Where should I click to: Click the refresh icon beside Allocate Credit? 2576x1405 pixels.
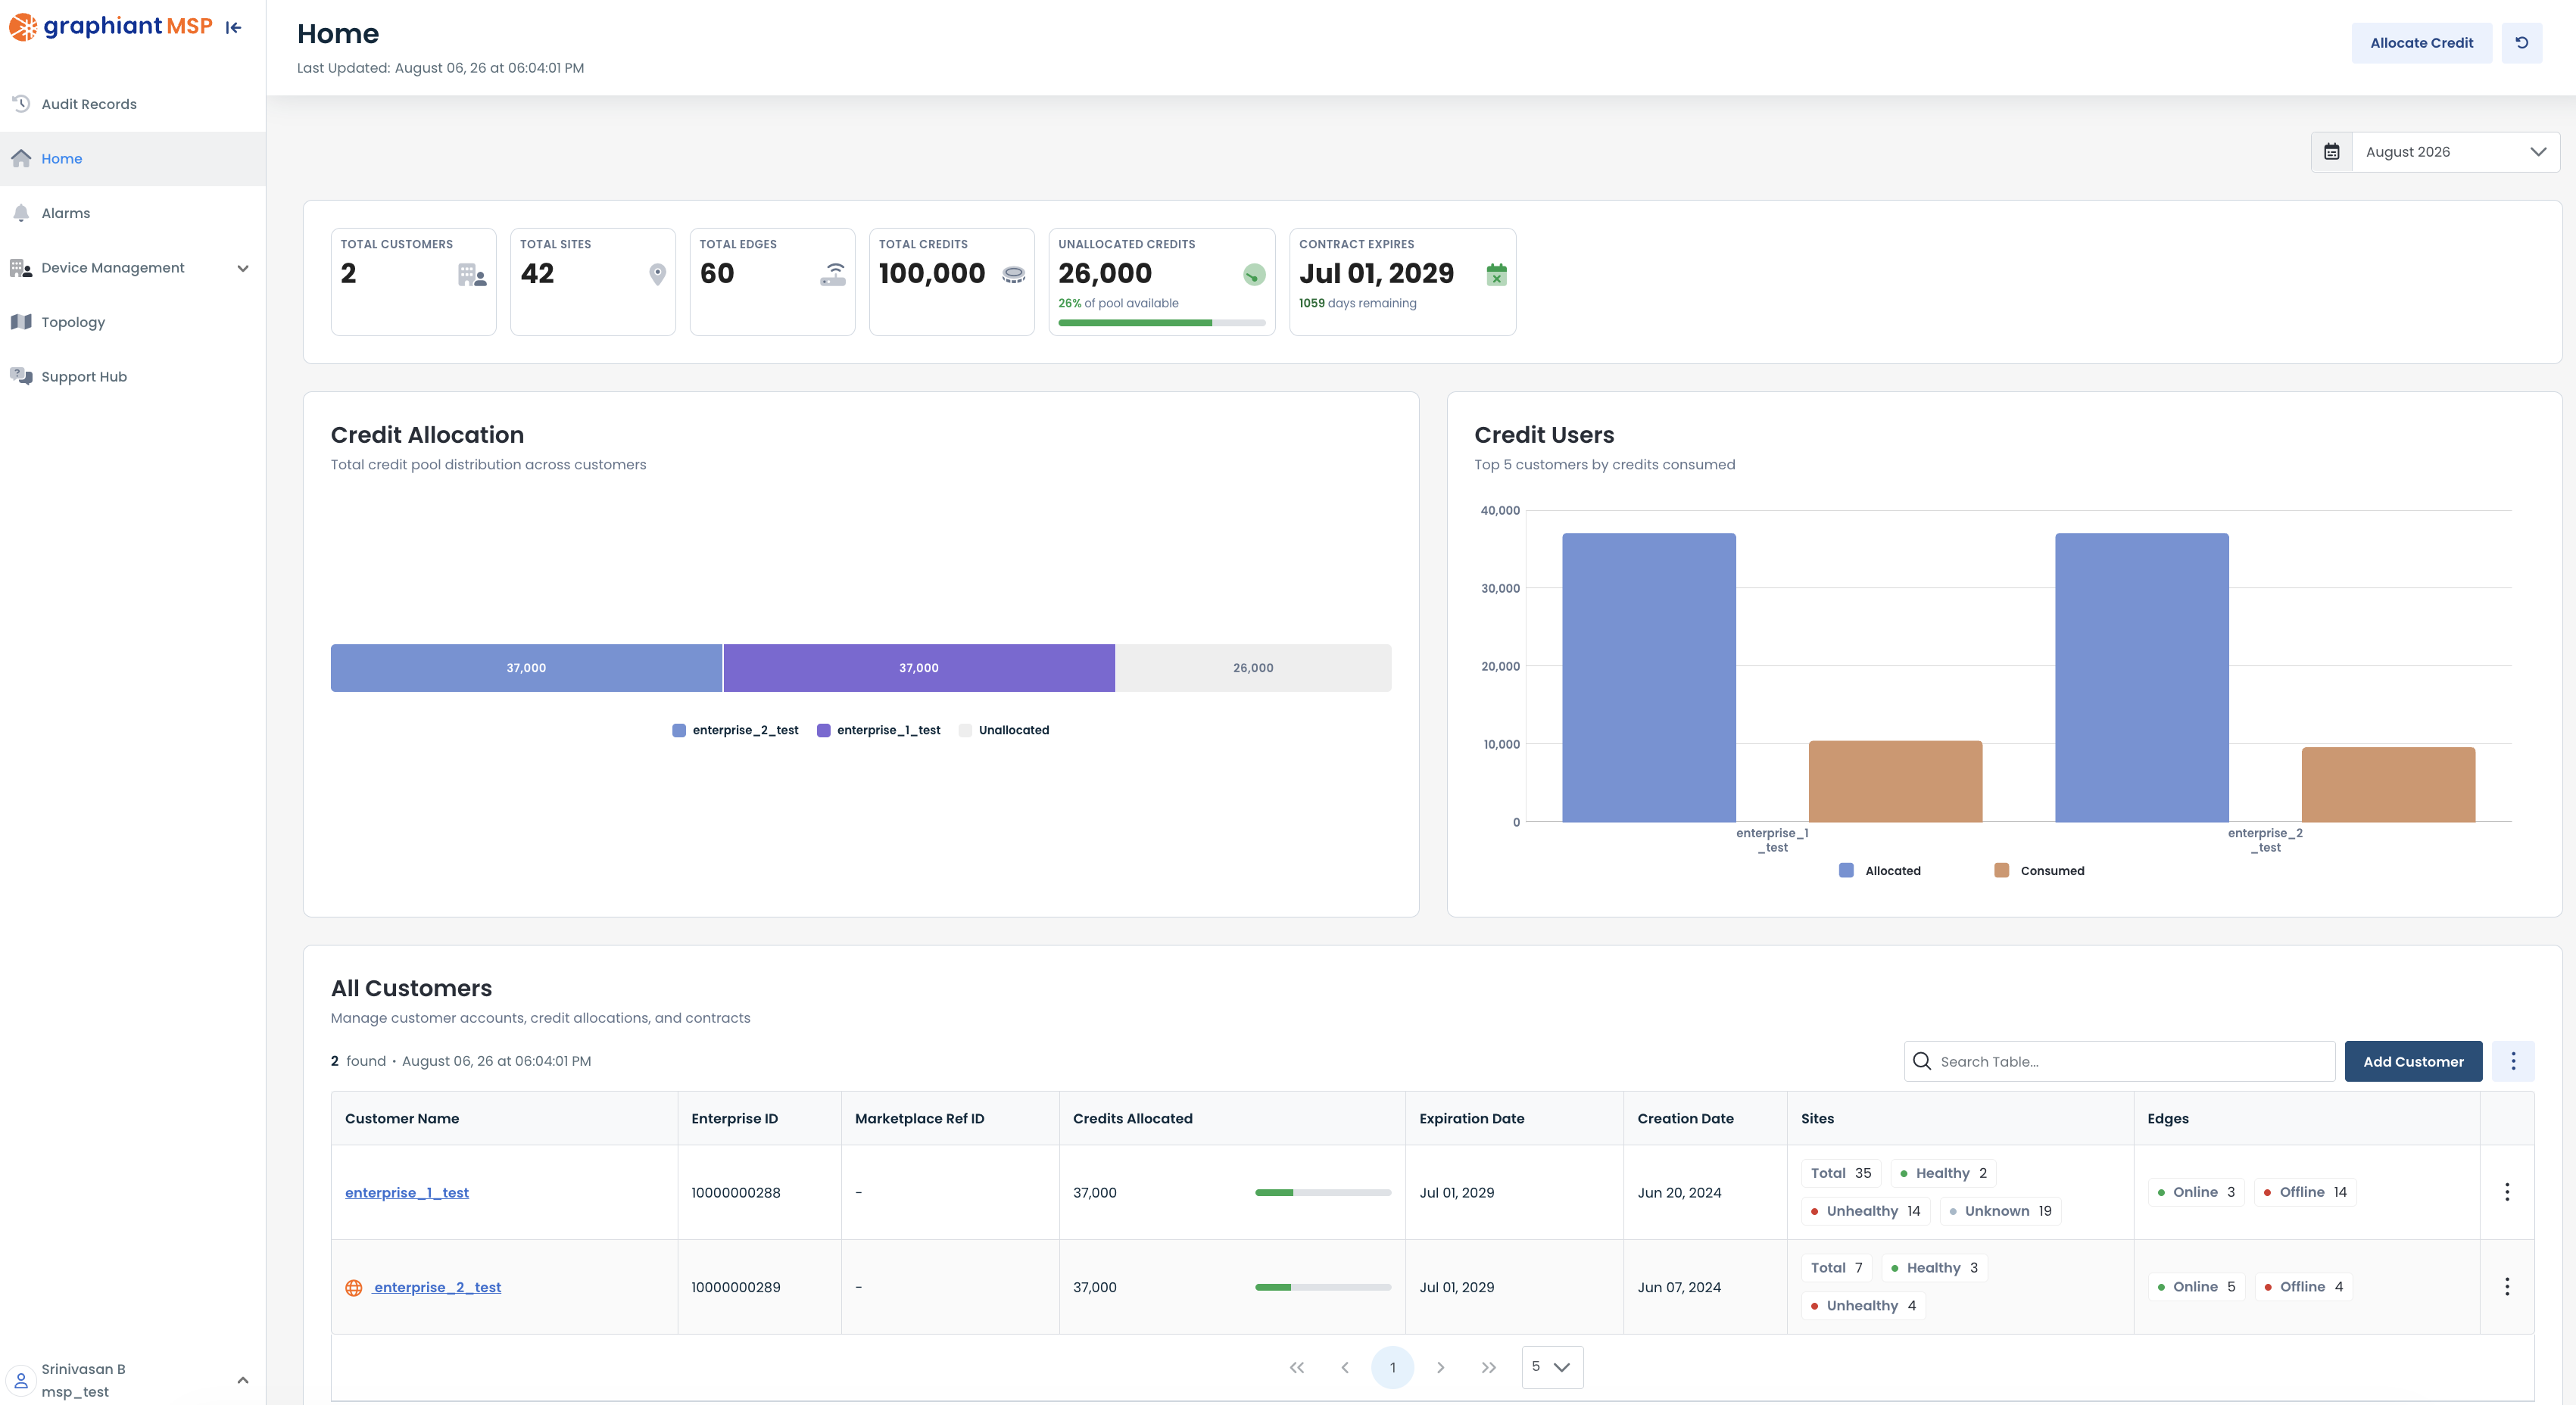click(2521, 43)
